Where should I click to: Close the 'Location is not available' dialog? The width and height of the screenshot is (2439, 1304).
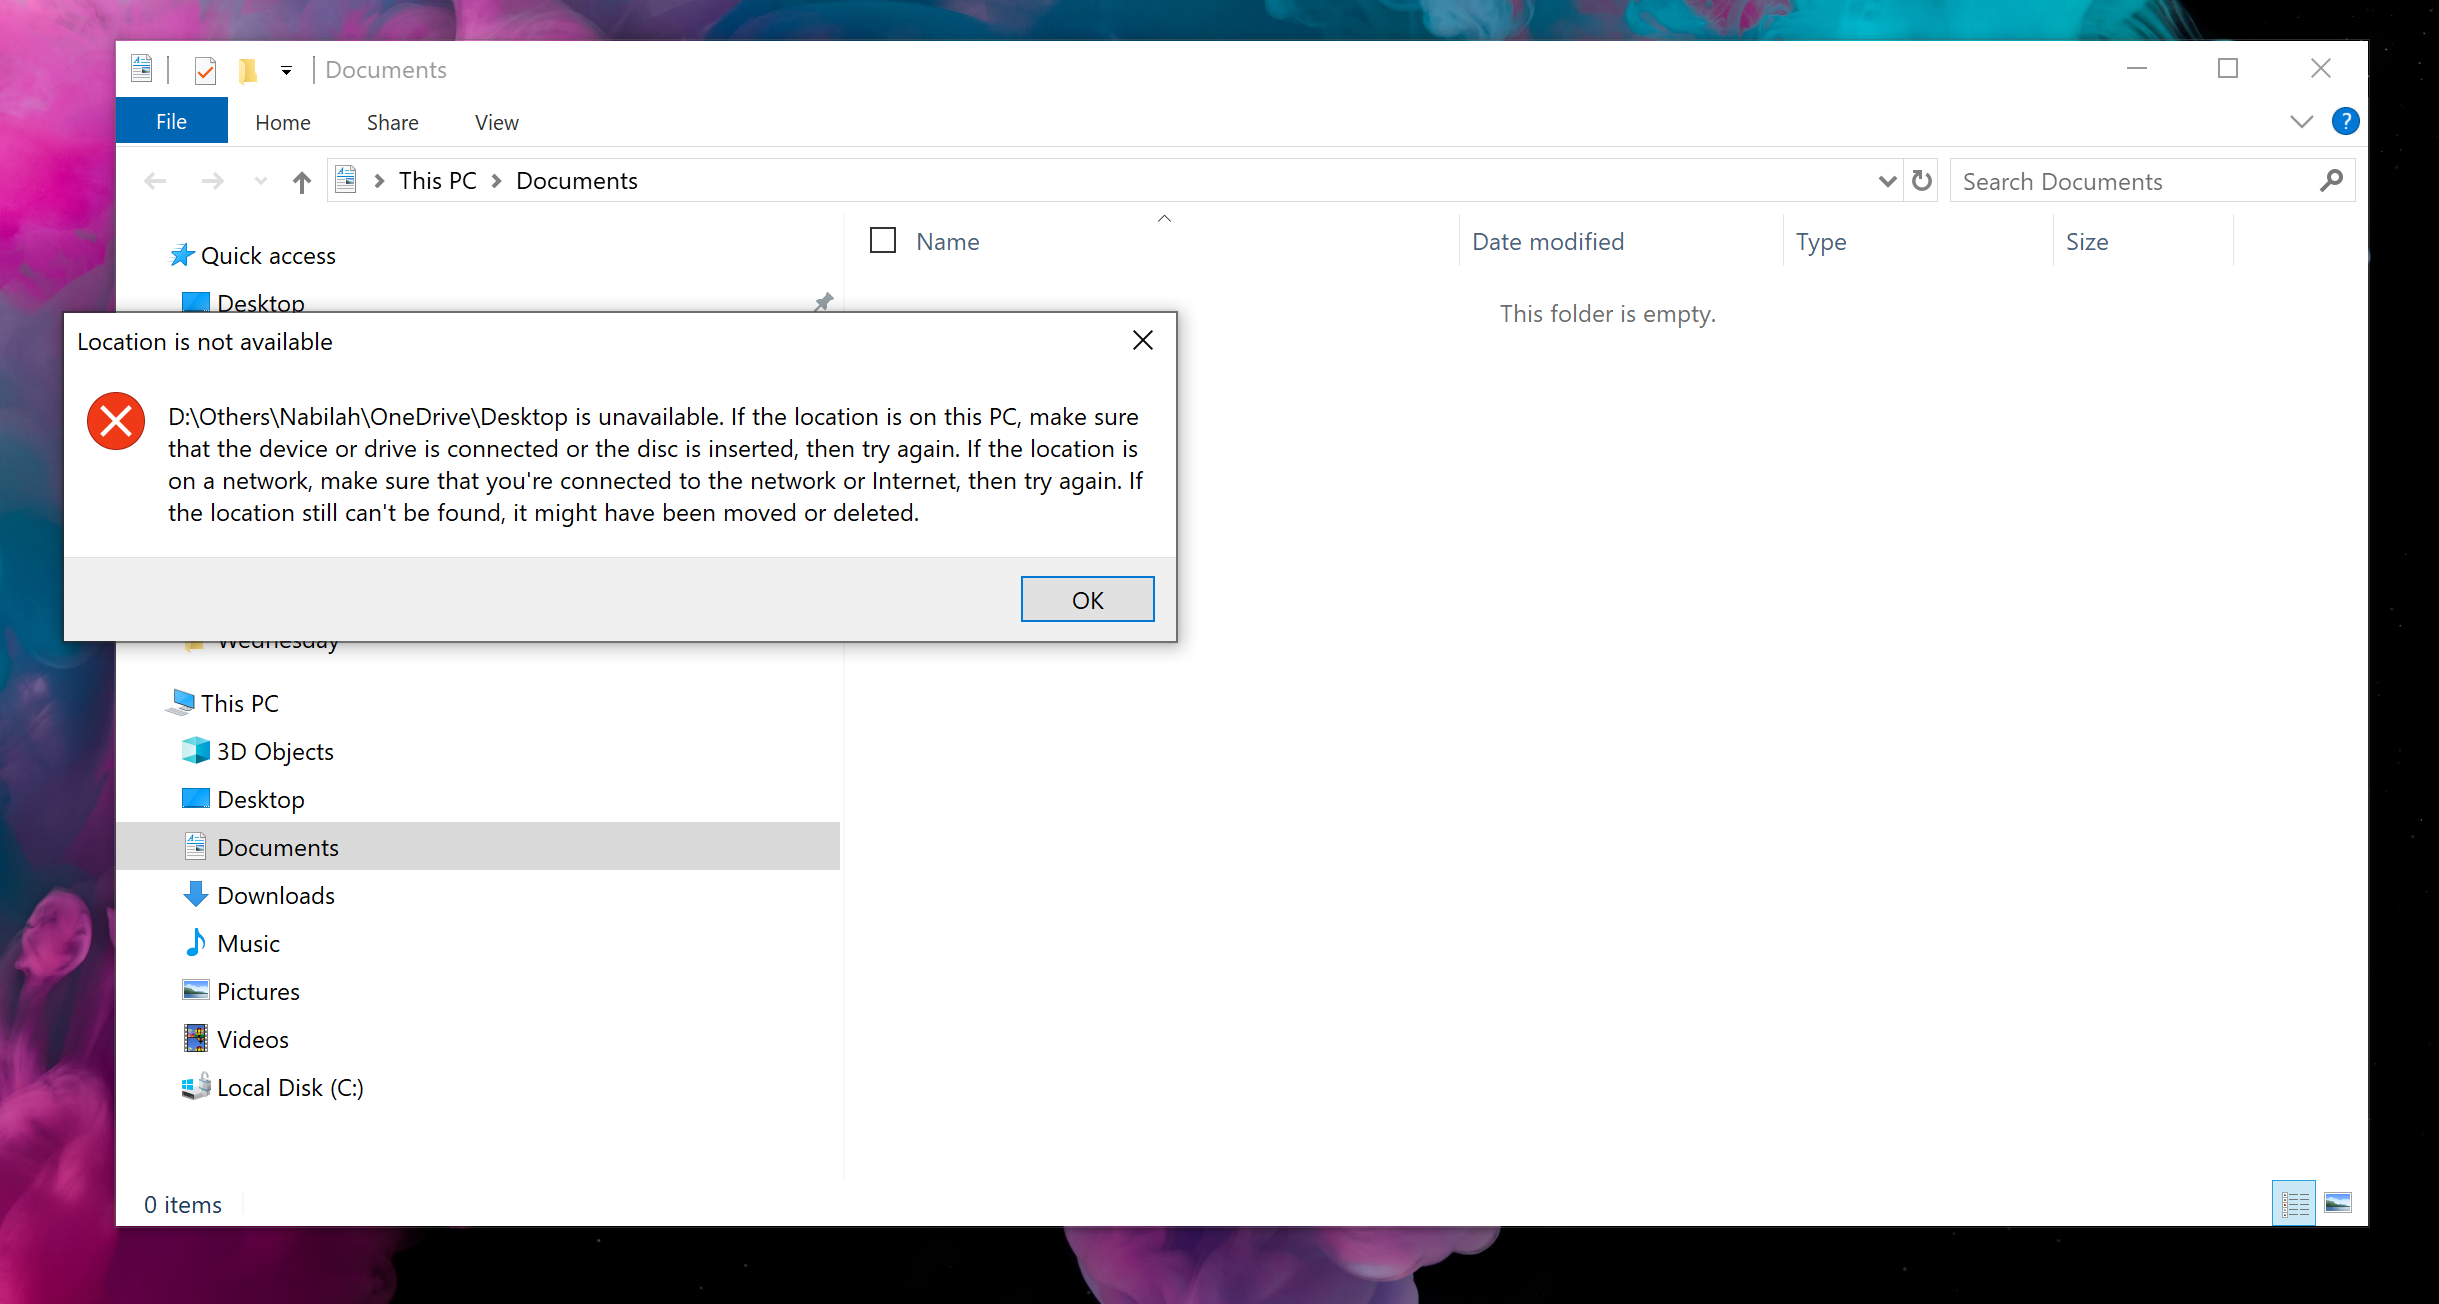(1142, 340)
